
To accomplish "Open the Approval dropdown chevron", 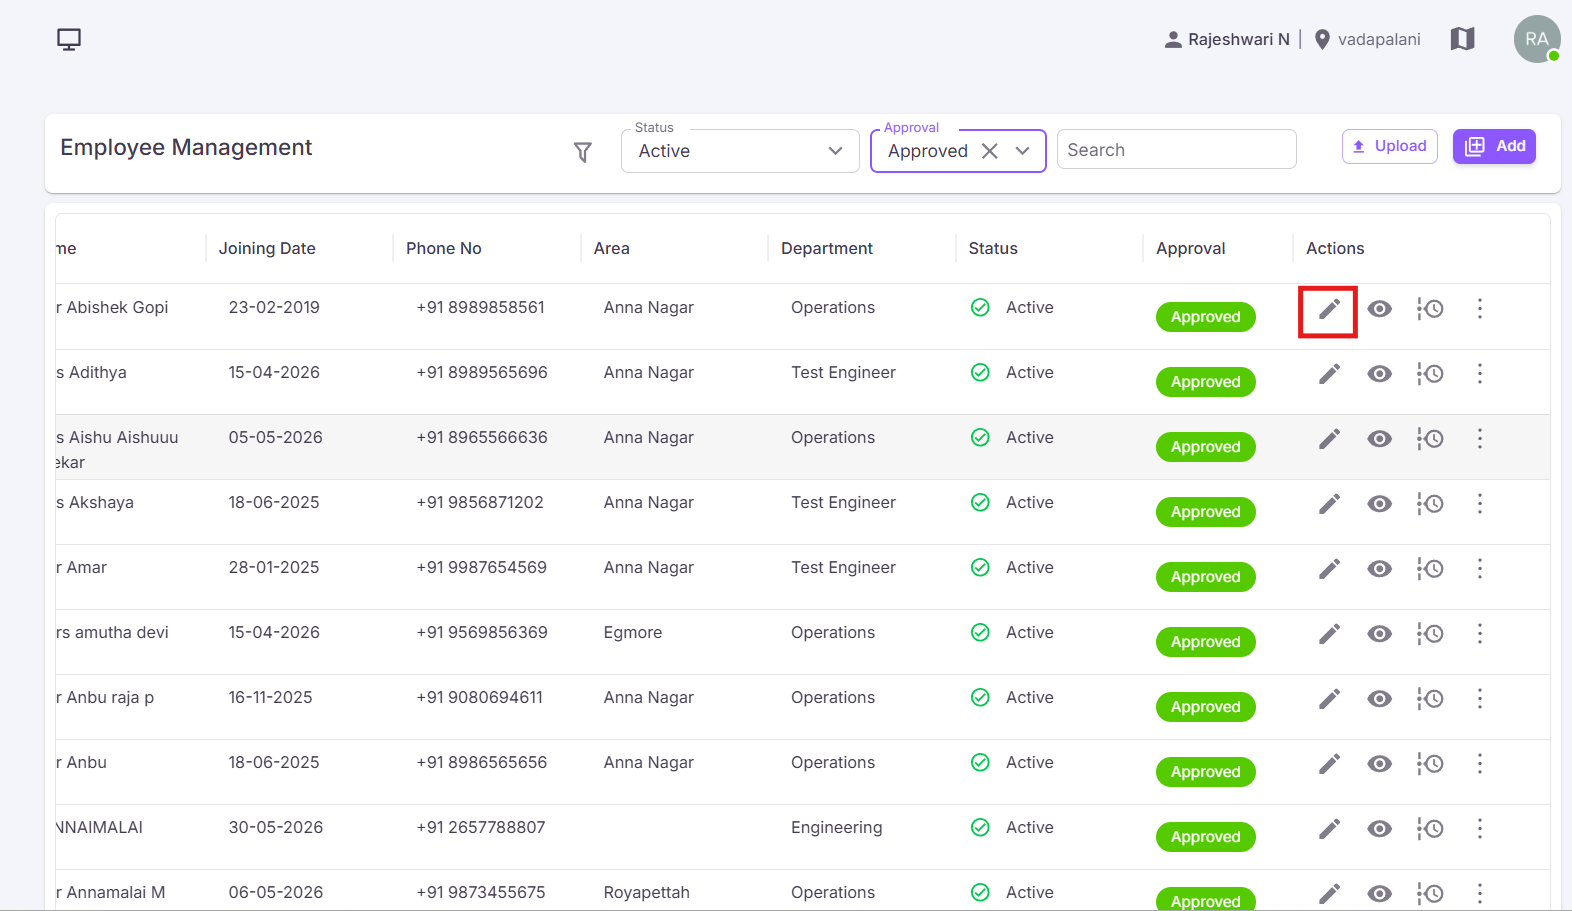I will (x=1022, y=151).
